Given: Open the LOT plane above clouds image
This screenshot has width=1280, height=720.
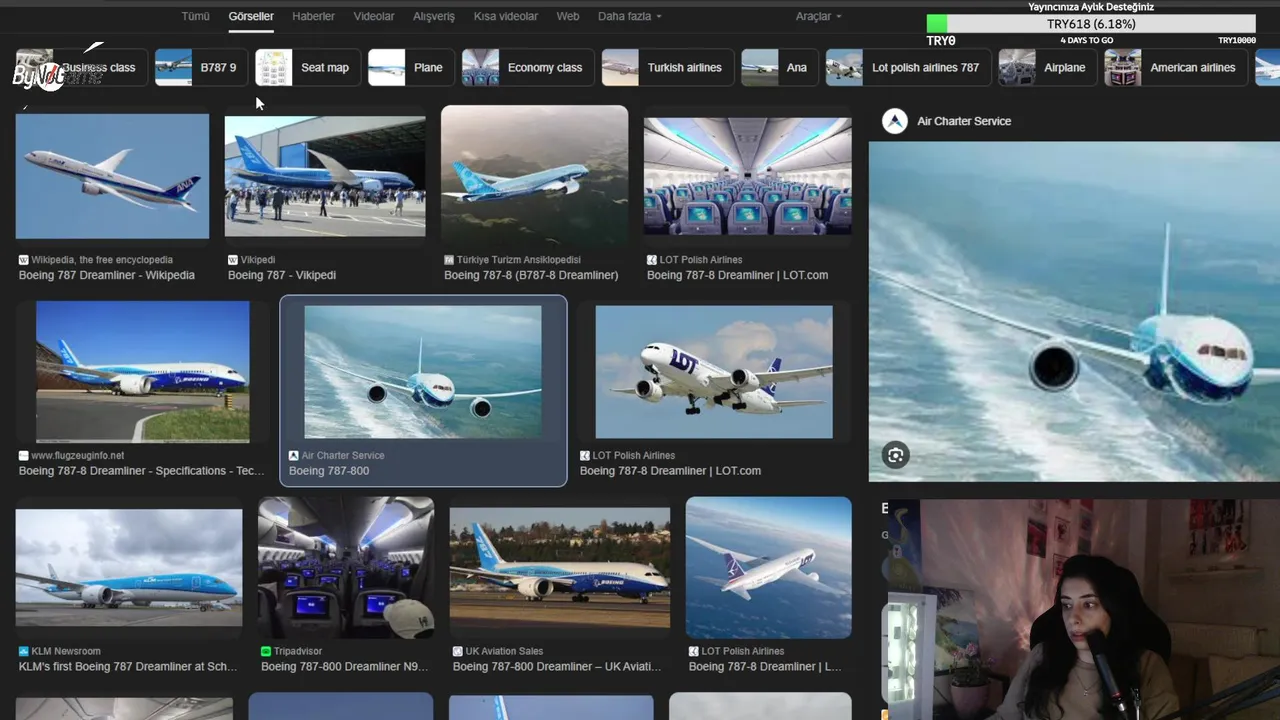Looking at the screenshot, I should tap(769, 568).
